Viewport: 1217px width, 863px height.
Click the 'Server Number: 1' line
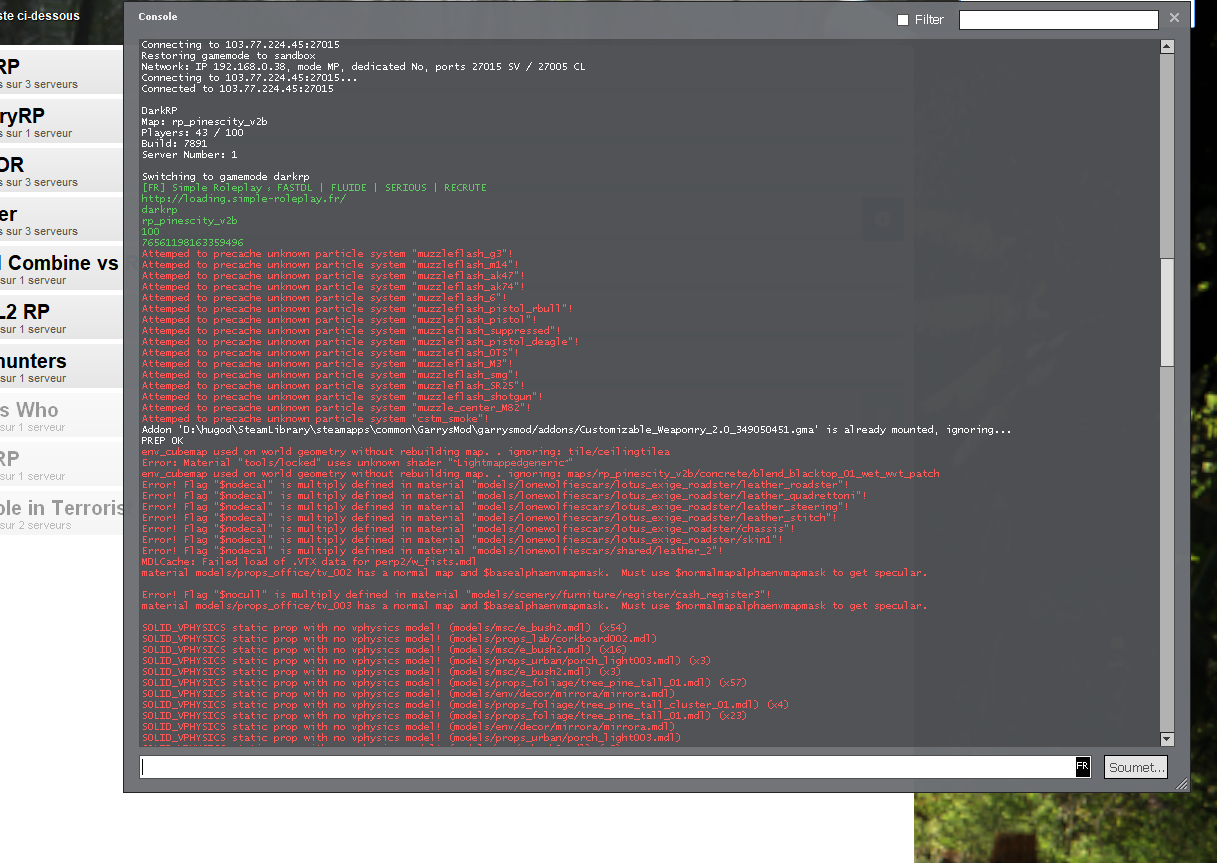(189, 155)
